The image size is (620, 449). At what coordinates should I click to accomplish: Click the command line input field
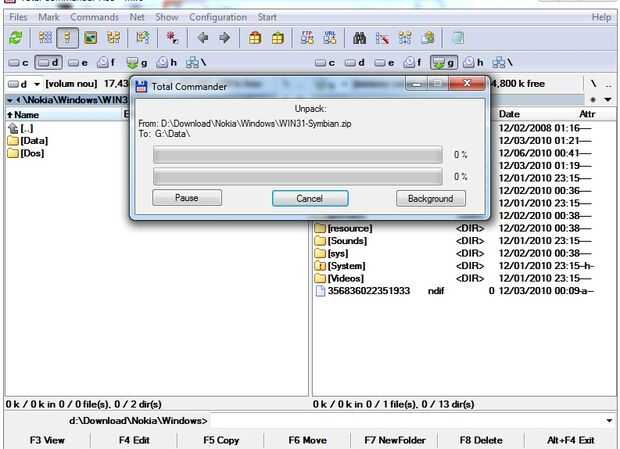[407, 421]
